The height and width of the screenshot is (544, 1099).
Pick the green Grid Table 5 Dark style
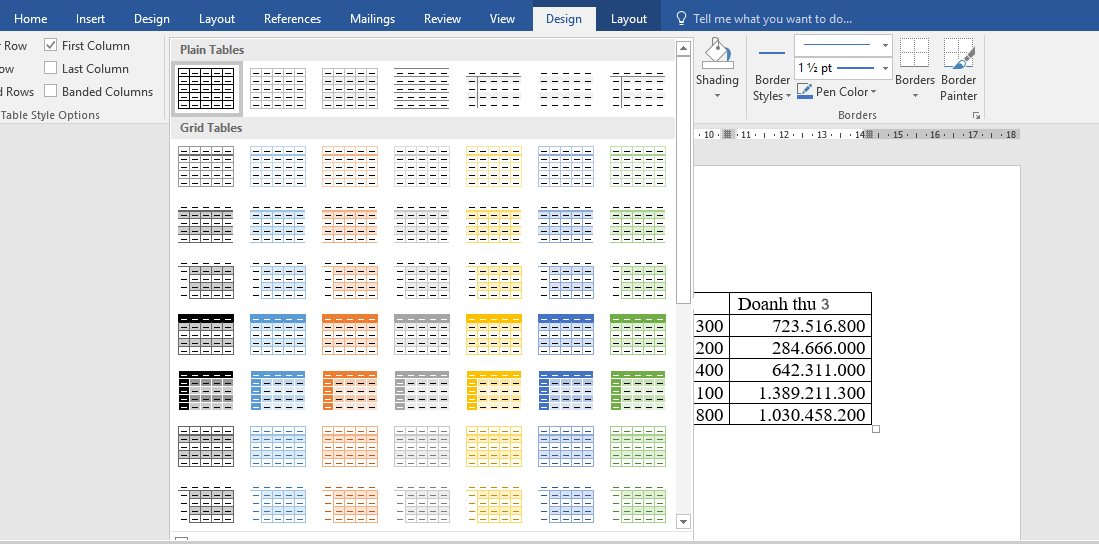coord(637,390)
